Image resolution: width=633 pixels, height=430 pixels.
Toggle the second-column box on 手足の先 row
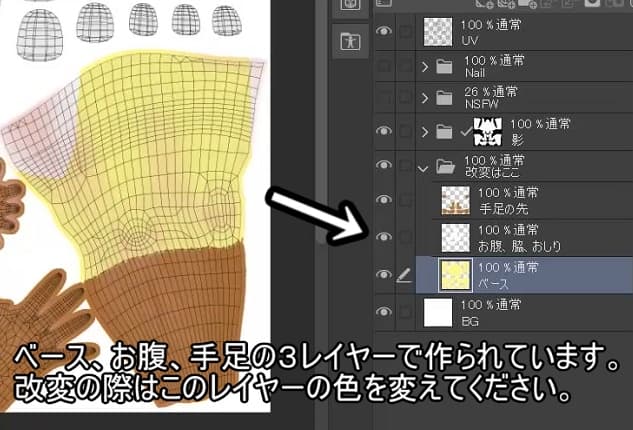405,200
